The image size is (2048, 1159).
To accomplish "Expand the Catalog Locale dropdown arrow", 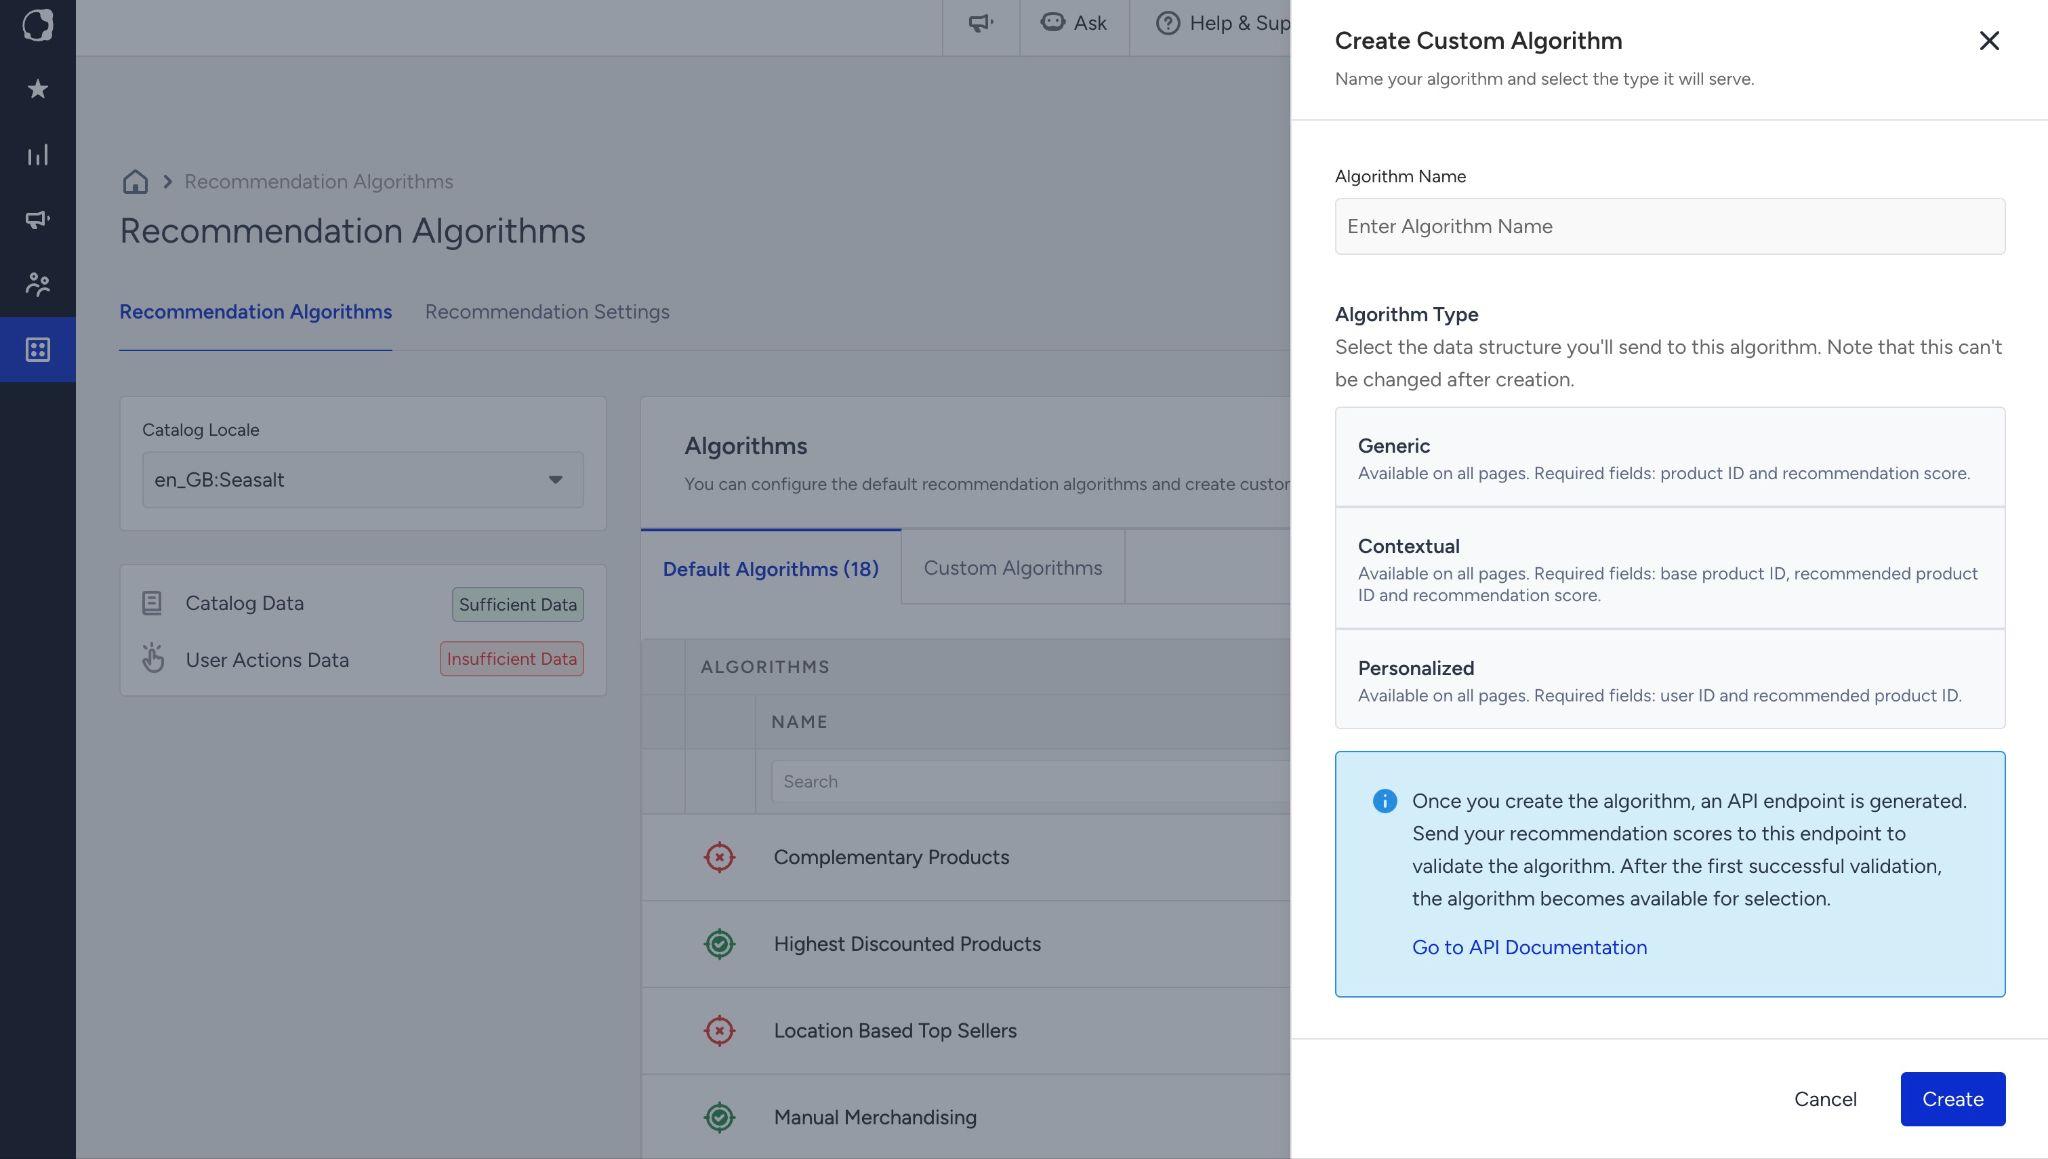I will [555, 480].
